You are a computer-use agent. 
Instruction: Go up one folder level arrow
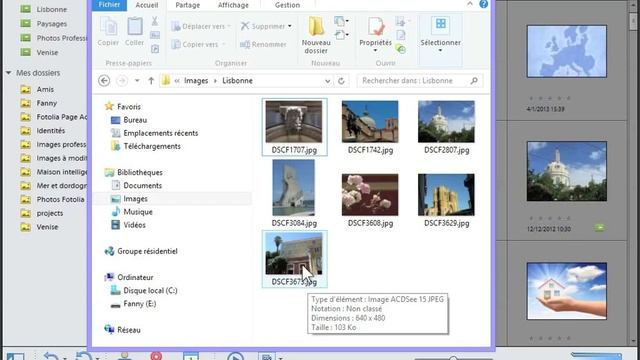(x=151, y=81)
